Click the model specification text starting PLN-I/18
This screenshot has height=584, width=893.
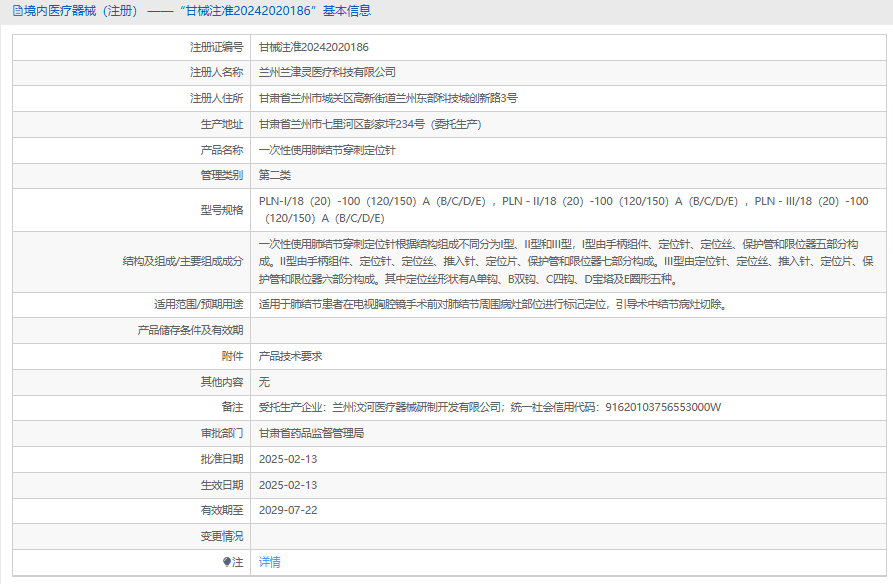(x=564, y=210)
